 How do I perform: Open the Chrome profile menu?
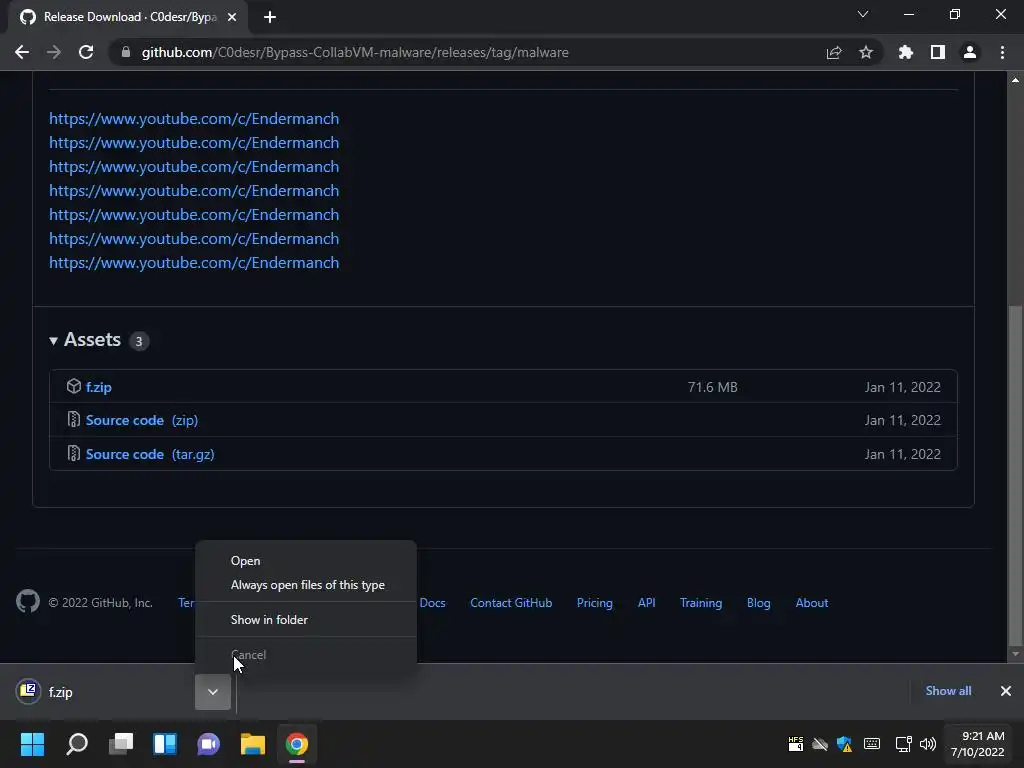(x=970, y=52)
